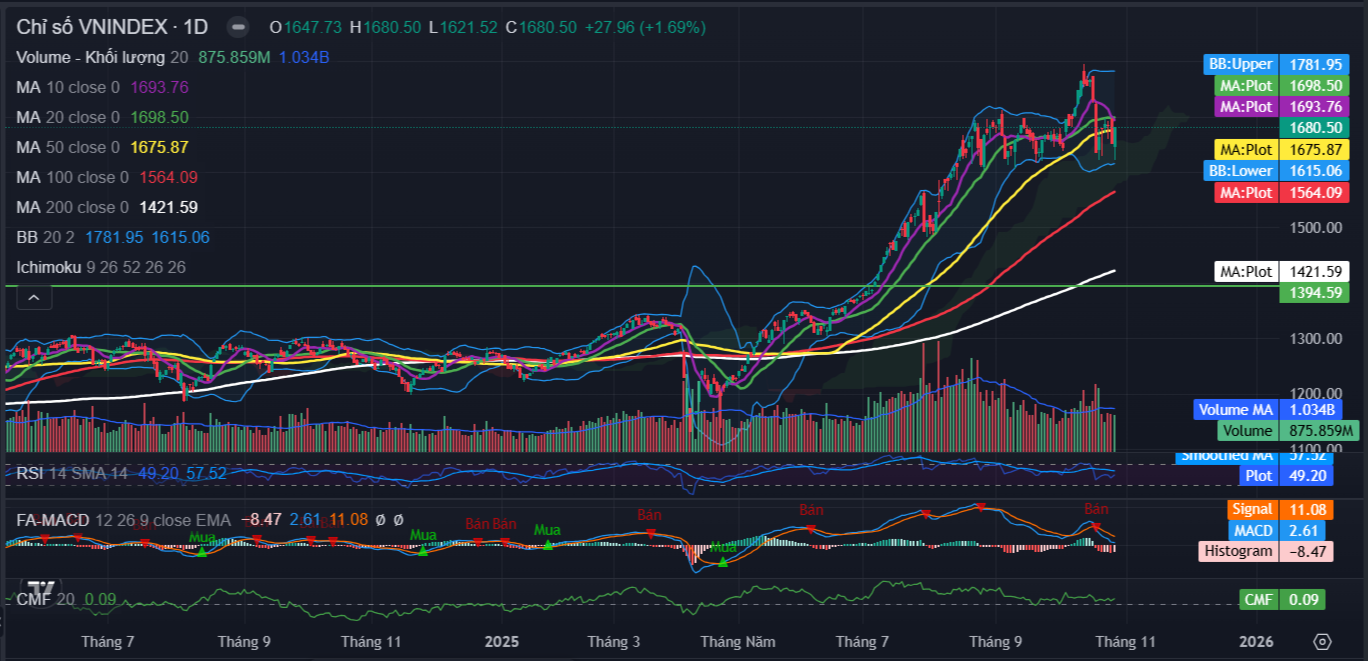Screen dimensions: 1368x661
Task: Select the Ichimoku 9 26 52 indicator legend
Action: point(100,267)
